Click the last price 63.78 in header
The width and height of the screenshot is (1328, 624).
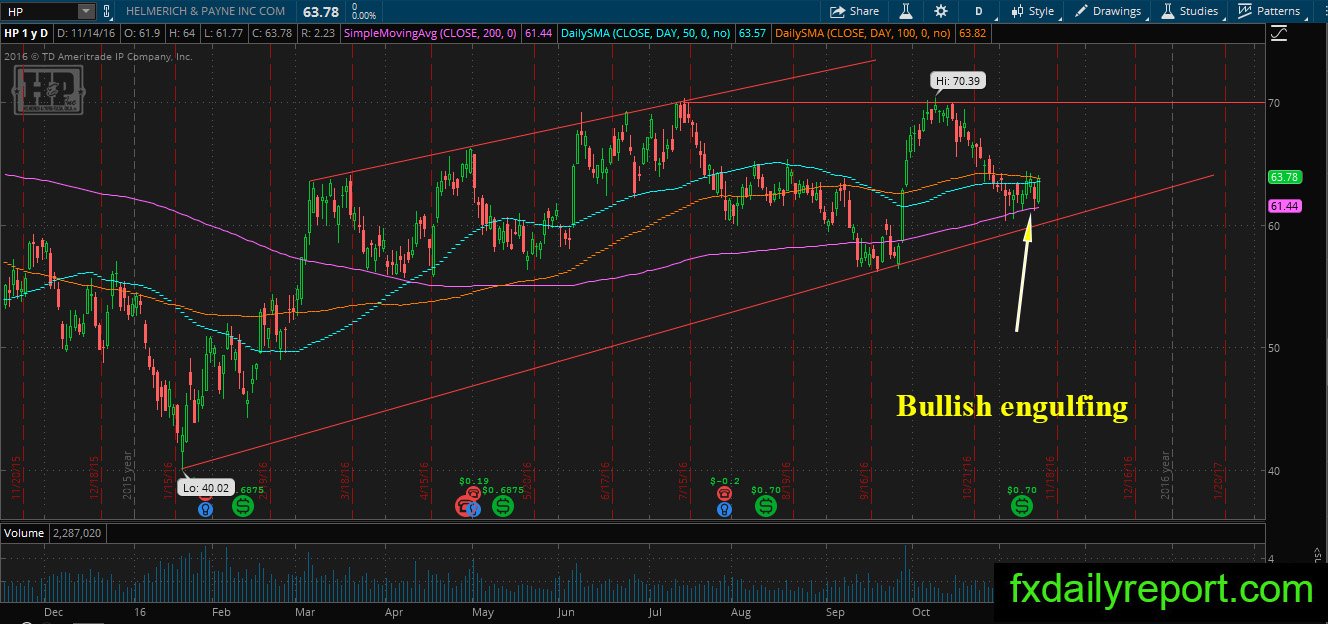pos(320,11)
